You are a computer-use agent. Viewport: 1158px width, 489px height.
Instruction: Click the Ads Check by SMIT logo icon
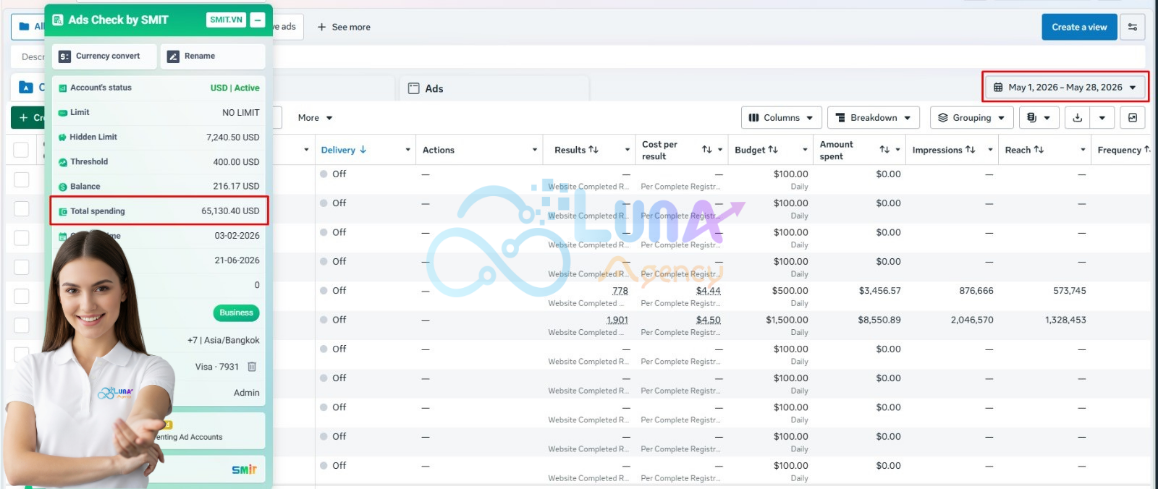click(58, 20)
